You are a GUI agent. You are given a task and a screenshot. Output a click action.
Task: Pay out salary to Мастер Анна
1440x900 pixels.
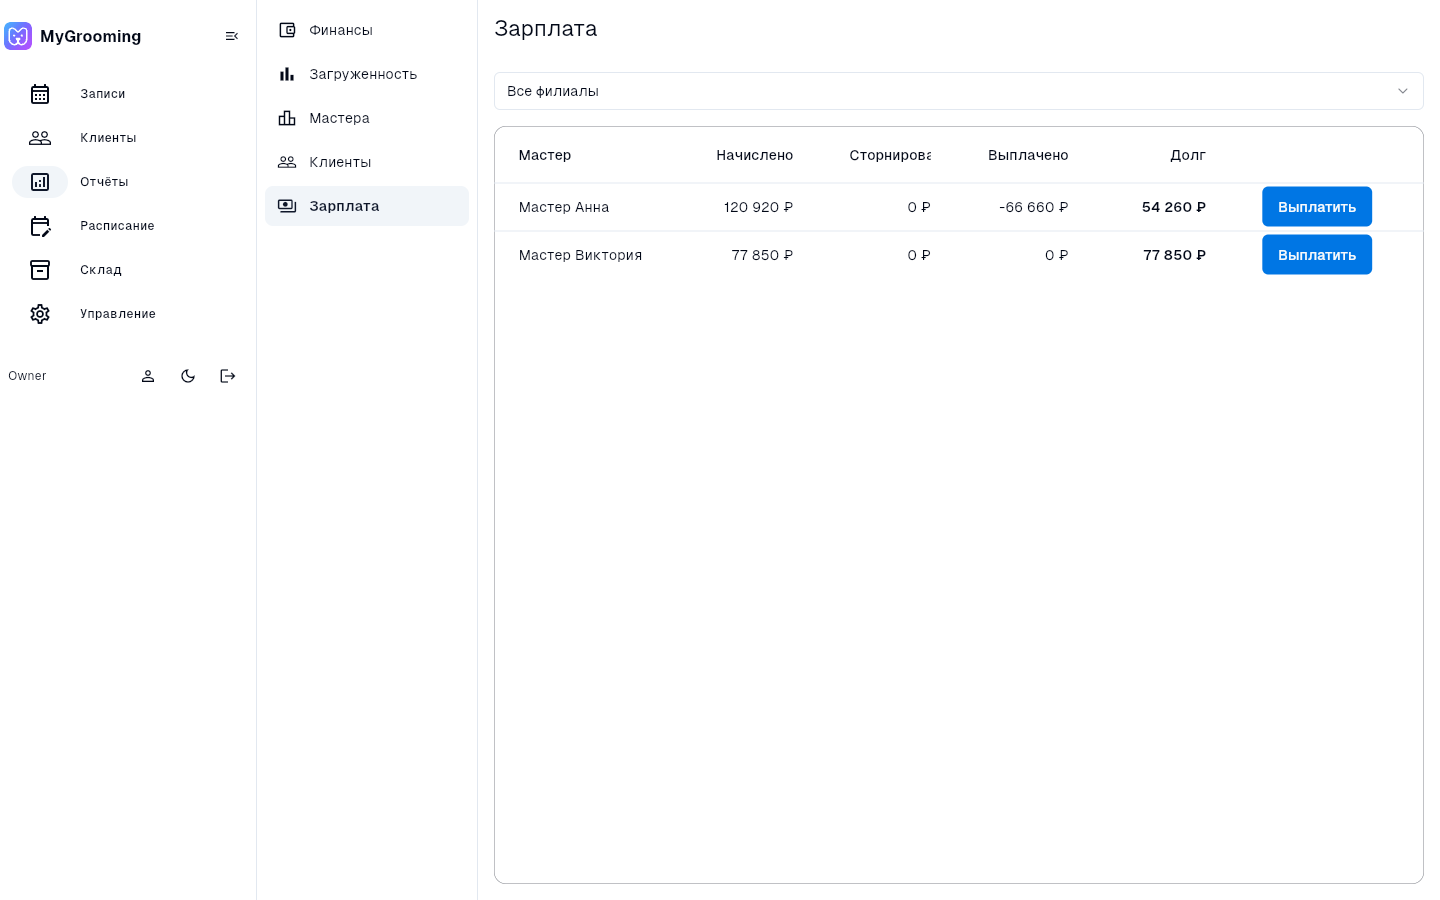point(1317,207)
